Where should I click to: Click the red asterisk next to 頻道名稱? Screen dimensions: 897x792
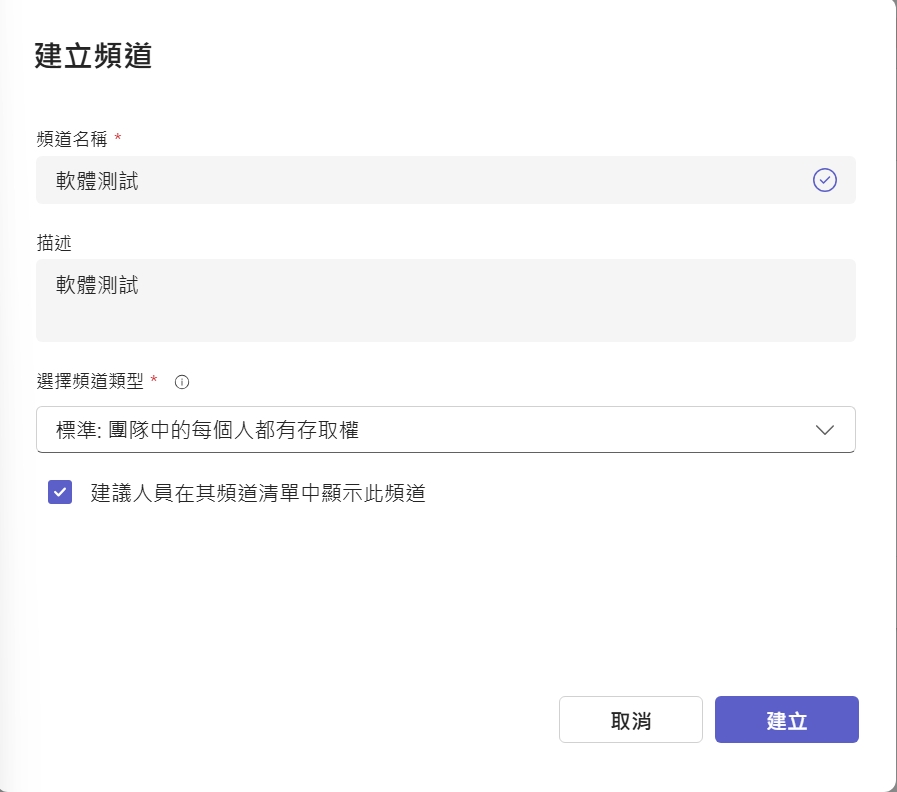(118, 137)
